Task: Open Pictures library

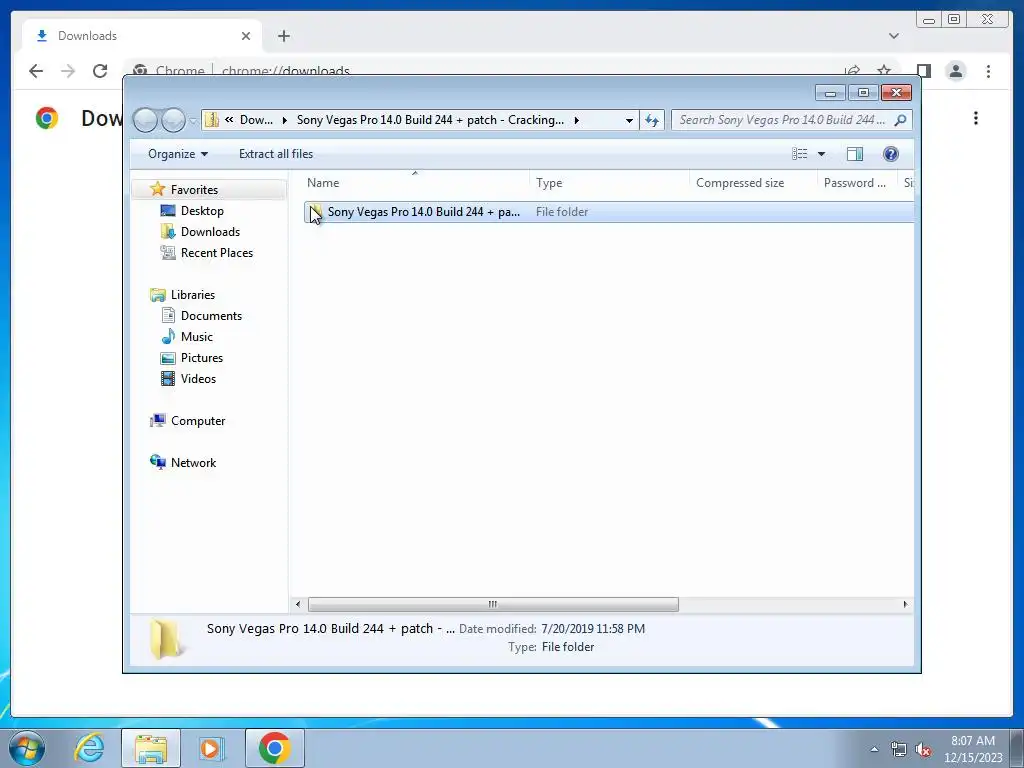Action: pyautogui.click(x=202, y=358)
